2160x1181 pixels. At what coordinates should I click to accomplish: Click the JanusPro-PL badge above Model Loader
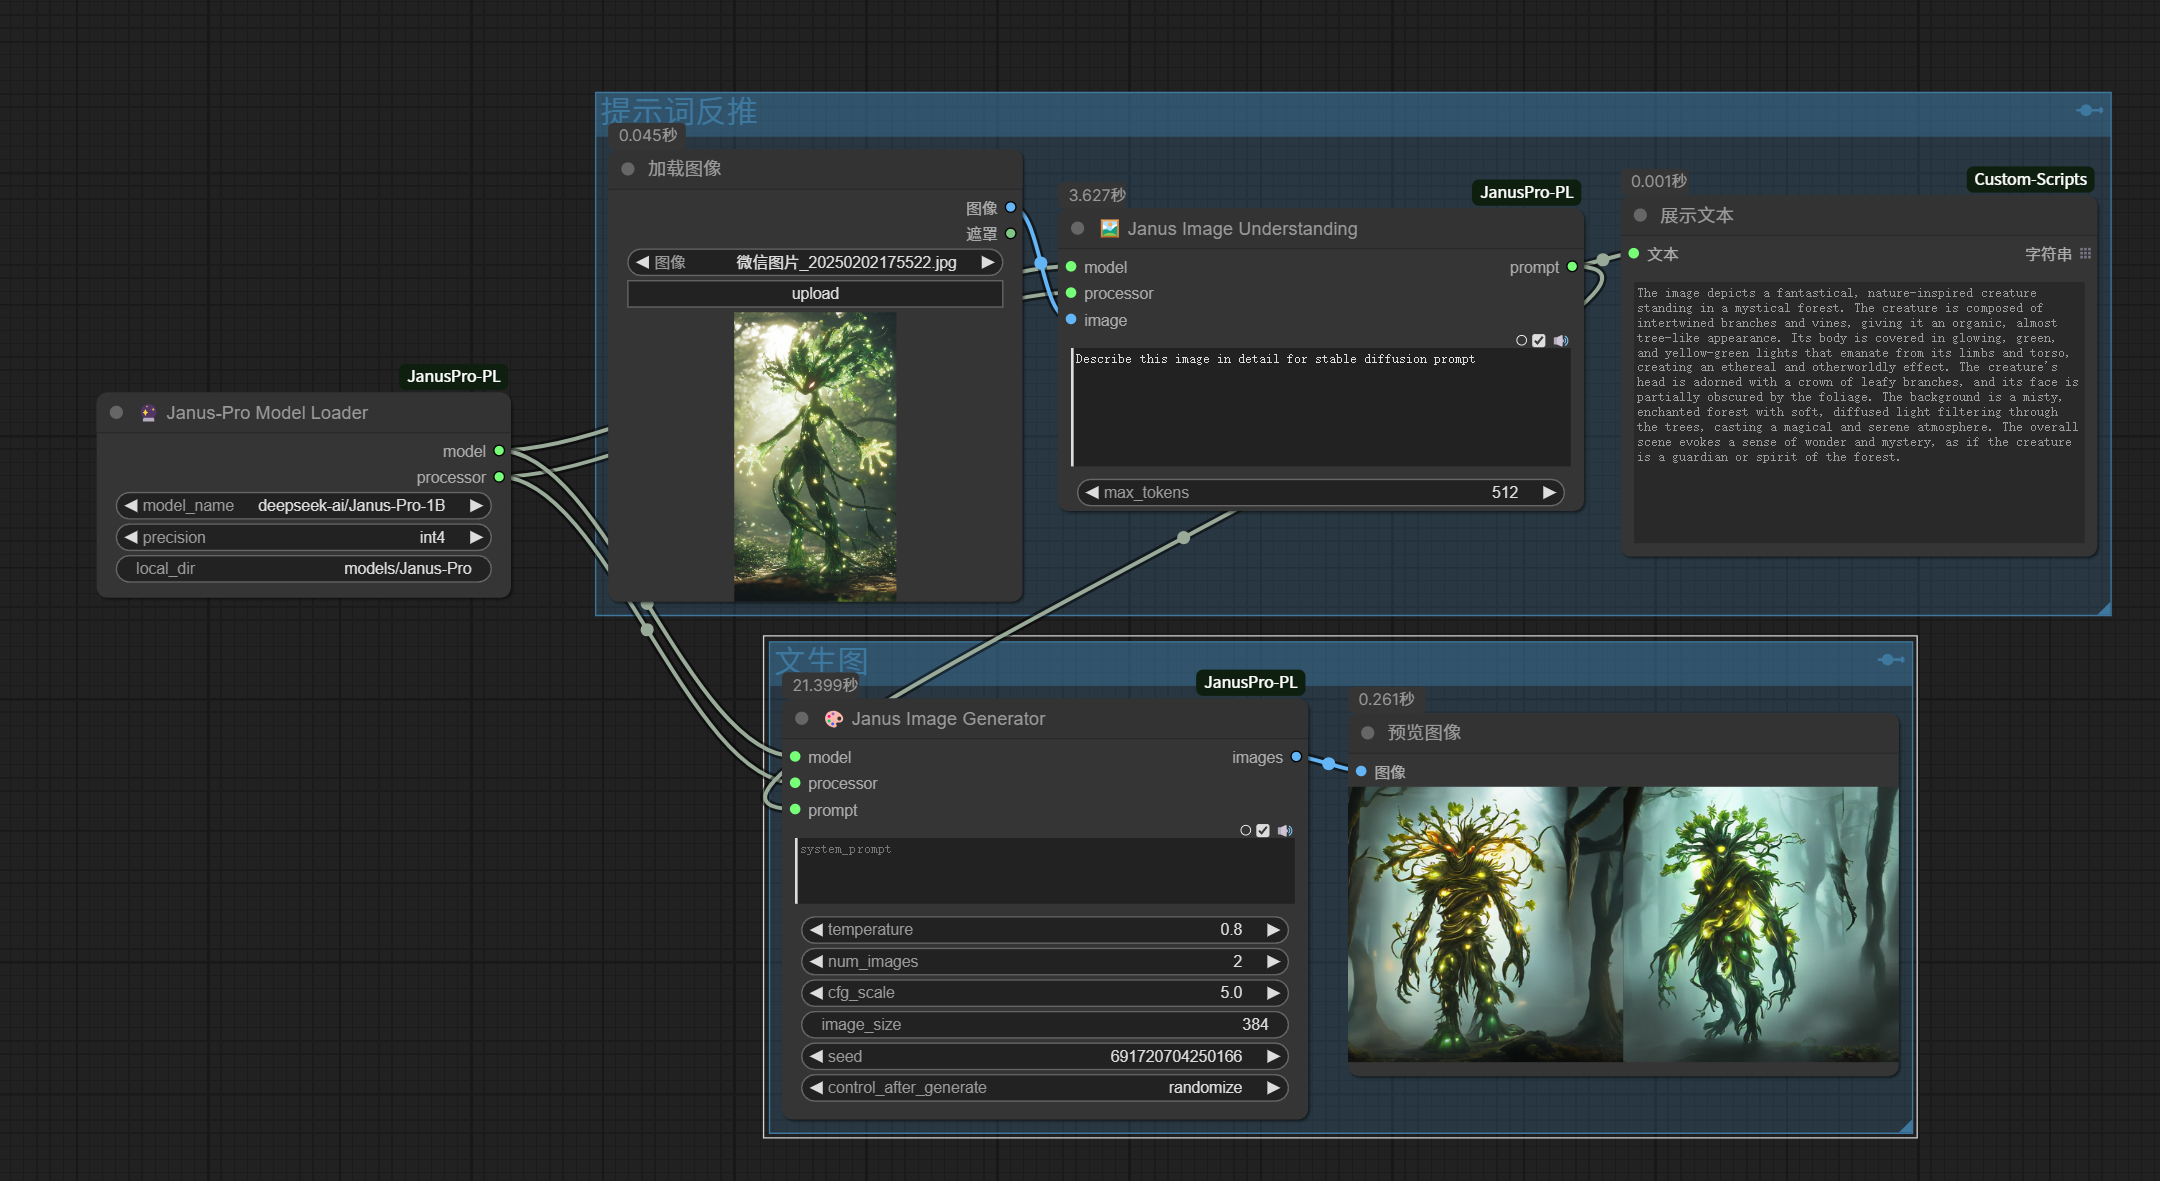click(x=453, y=377)
